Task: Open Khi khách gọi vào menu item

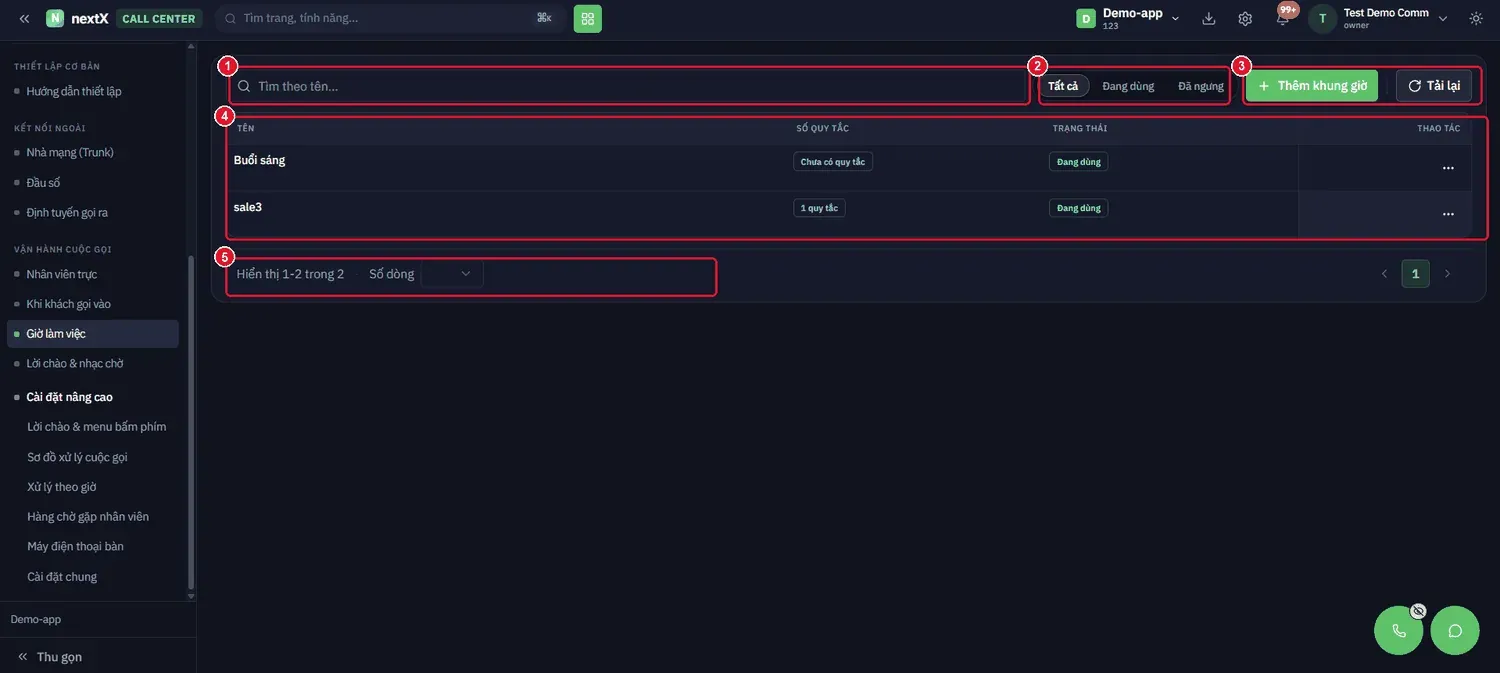Action: pos(68,304)
